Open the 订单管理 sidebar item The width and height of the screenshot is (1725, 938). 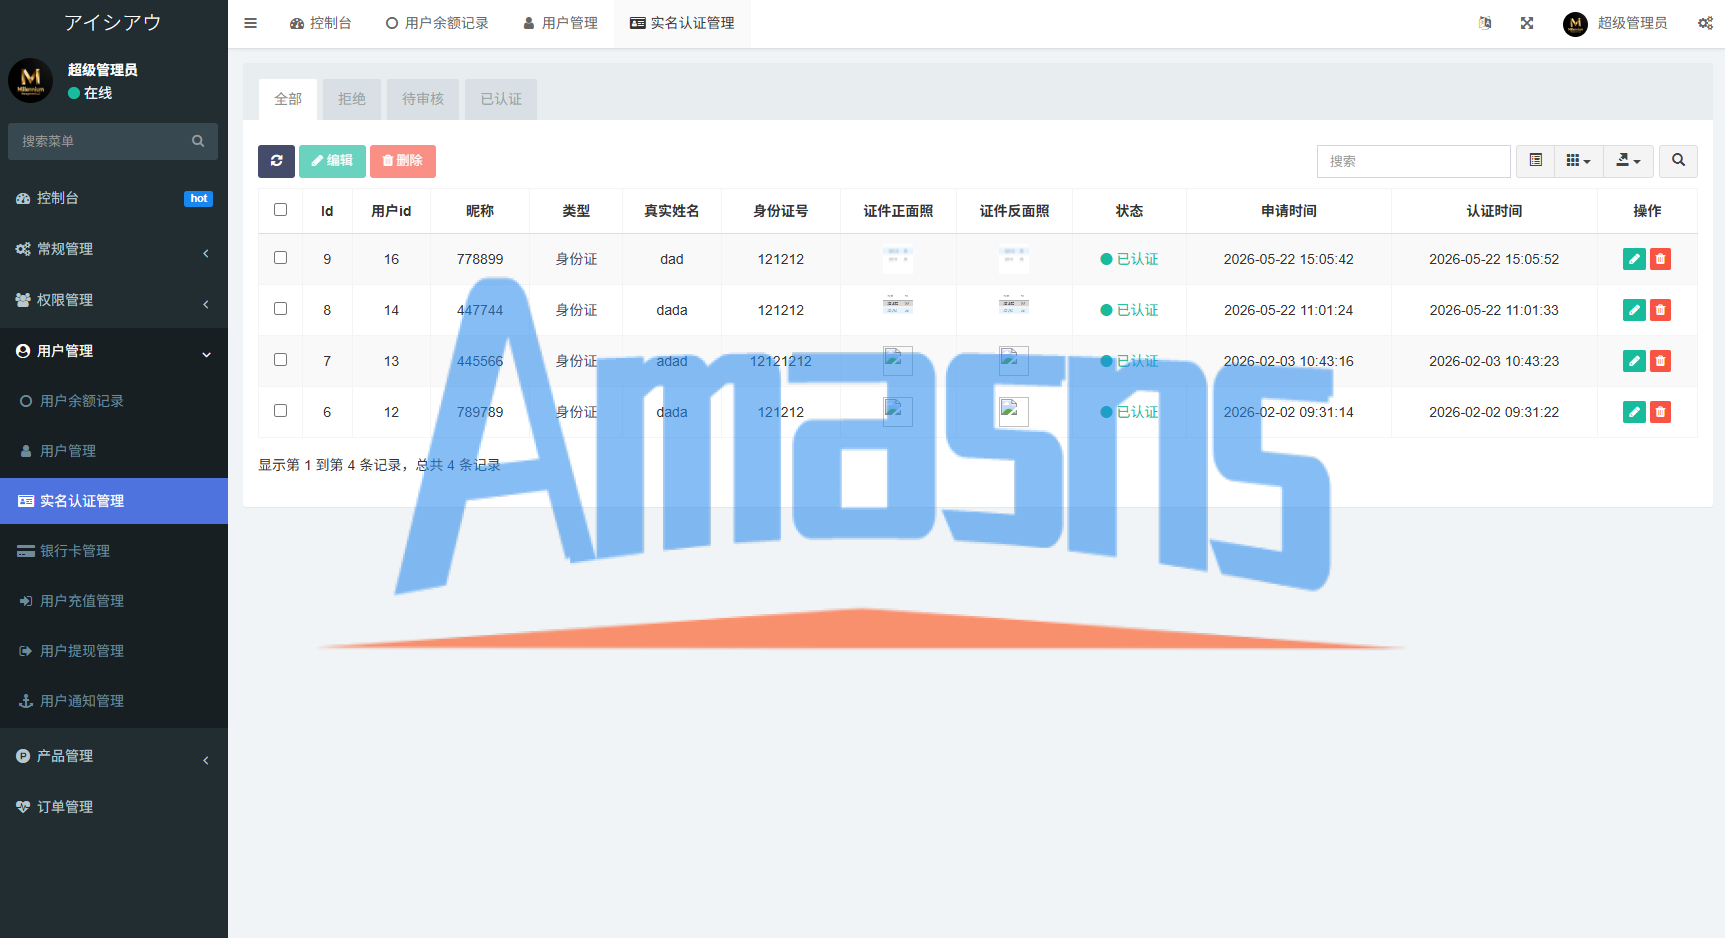(114, 807)
